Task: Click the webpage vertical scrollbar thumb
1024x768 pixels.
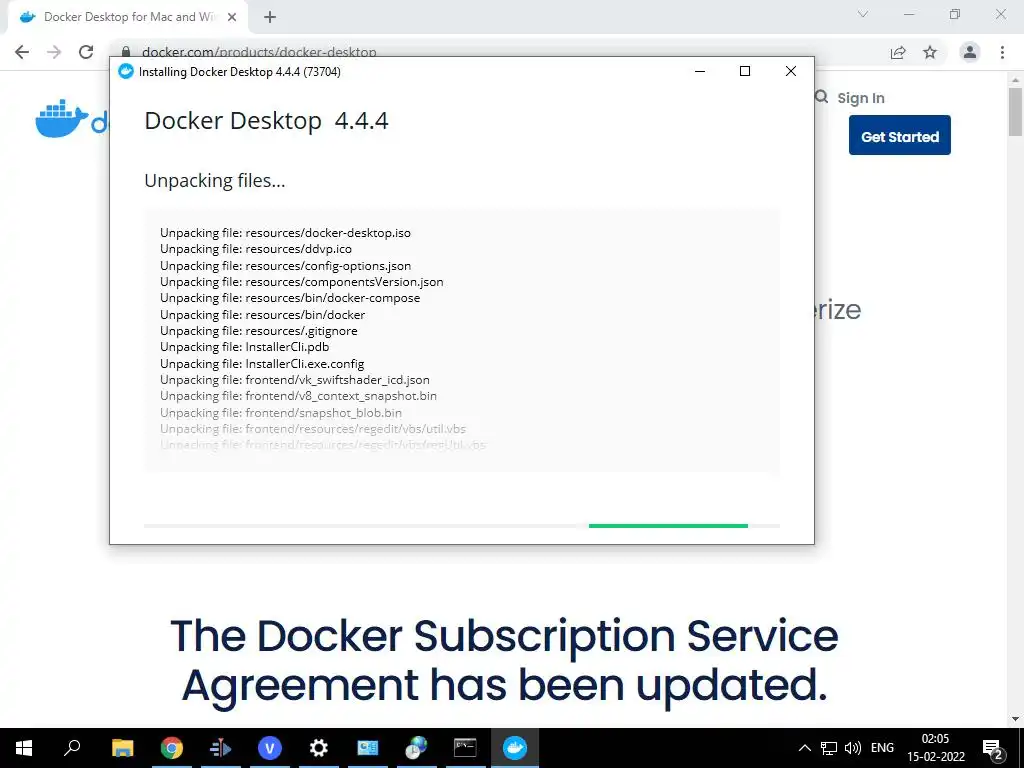Action: [x=1016, y=112]
